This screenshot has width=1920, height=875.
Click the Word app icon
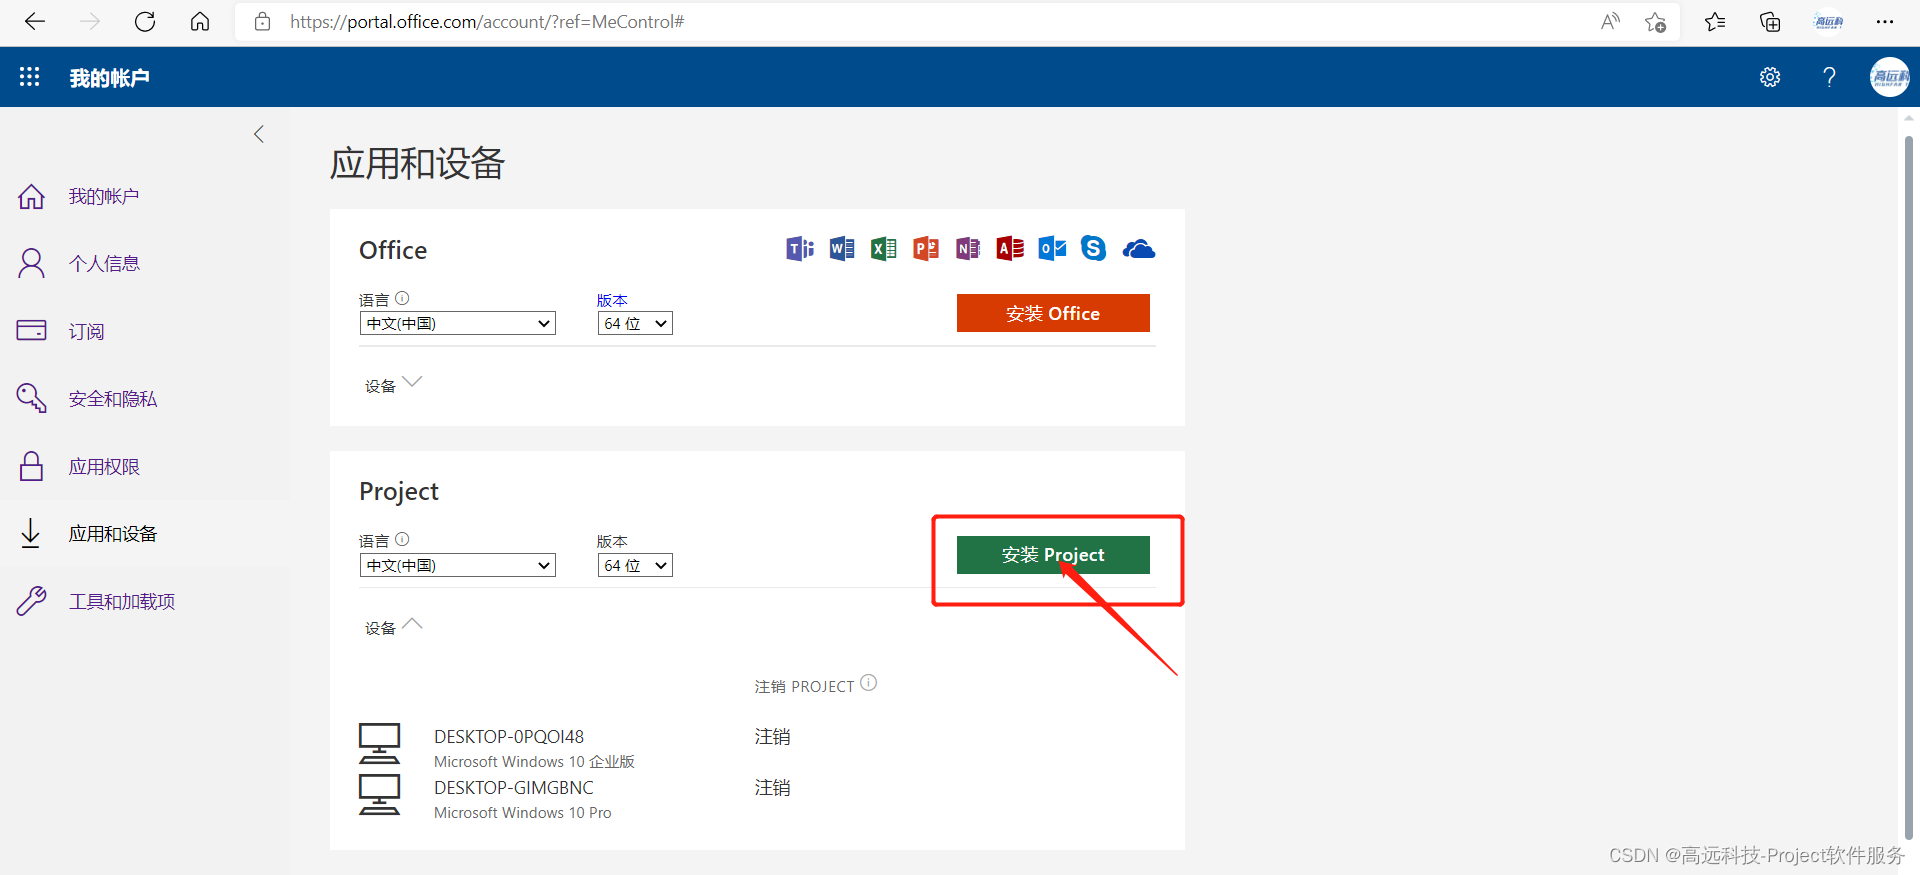click(x=842, y=248)
